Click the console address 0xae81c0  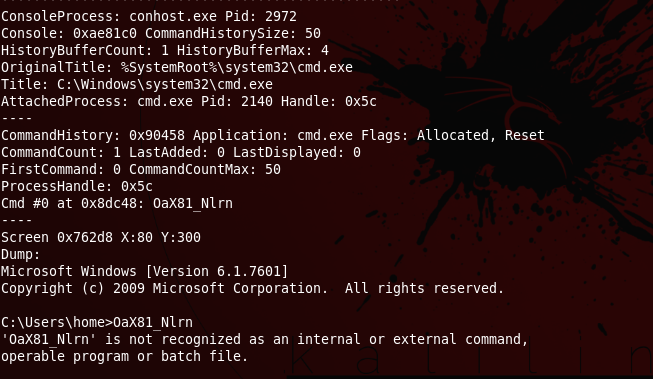(x=105, y=33)
